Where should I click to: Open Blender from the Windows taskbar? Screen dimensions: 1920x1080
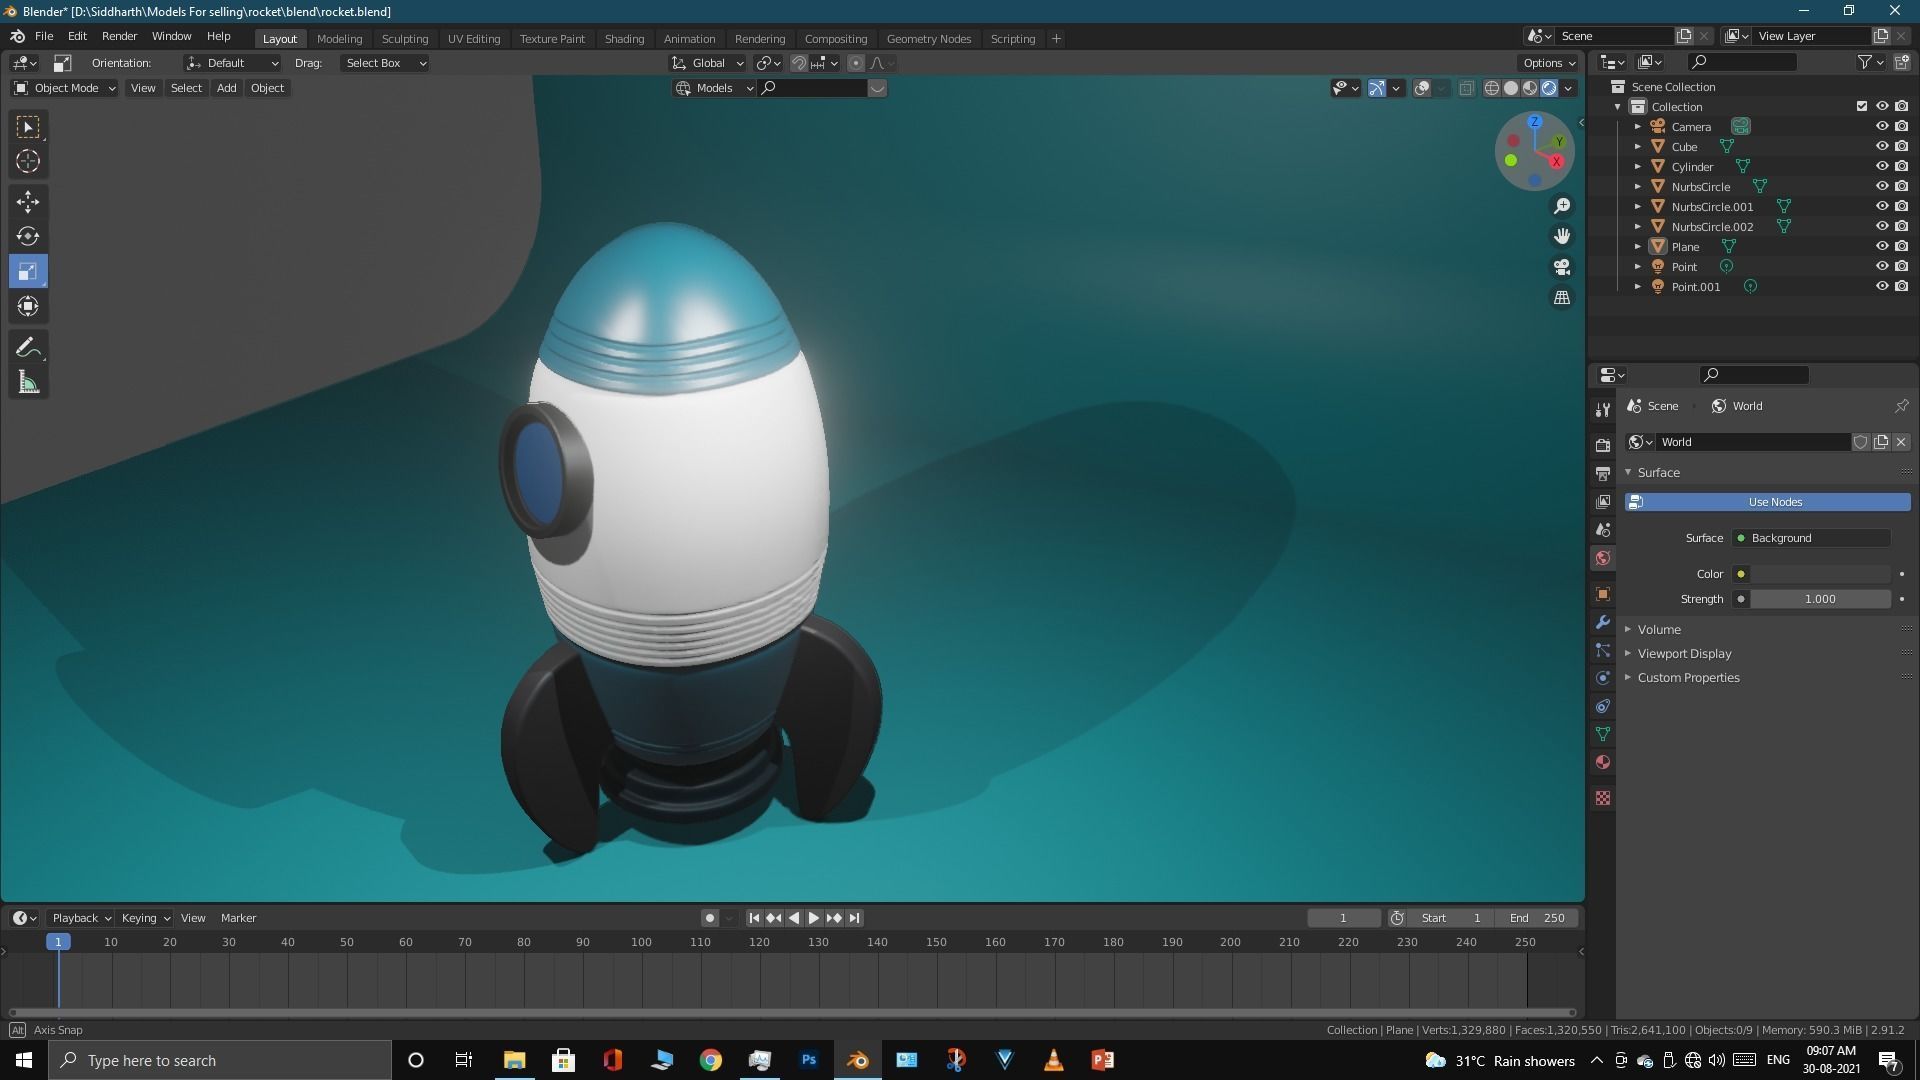pos(858,1060)
